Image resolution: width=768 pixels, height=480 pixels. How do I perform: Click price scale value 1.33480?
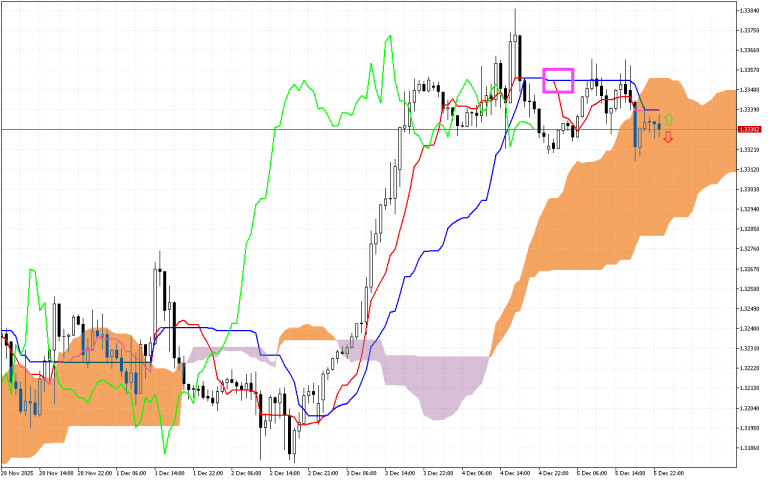tap(749, 90)
